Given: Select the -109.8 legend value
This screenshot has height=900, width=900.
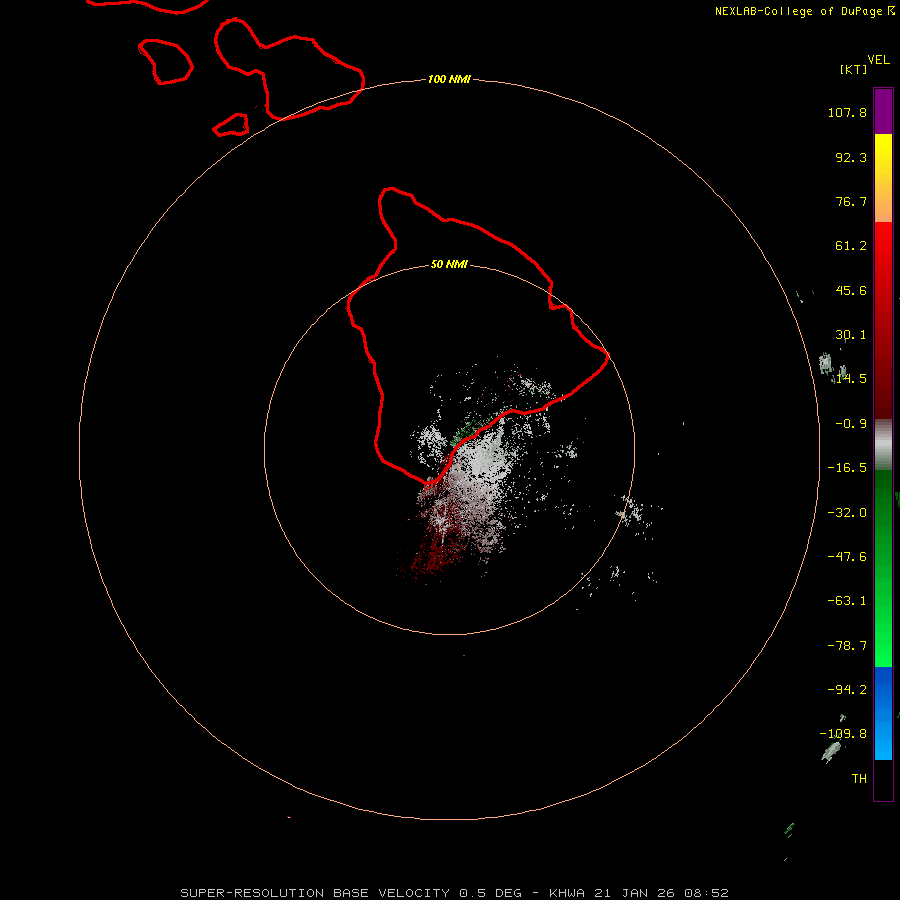Looking at the screenshot, I should [x=843, y=734].
